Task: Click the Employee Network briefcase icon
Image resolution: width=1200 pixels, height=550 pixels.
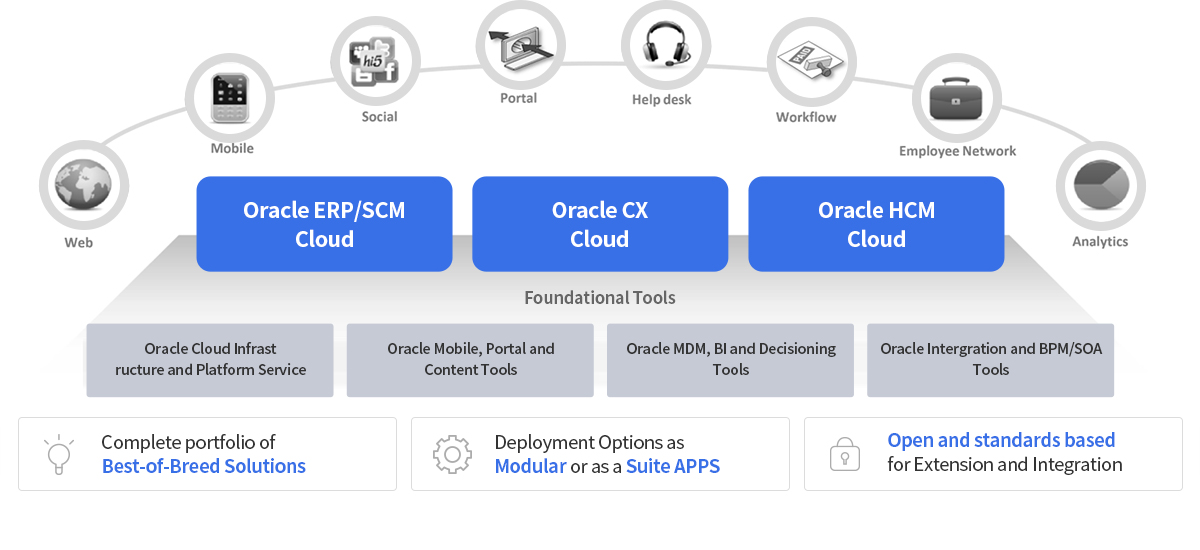Action: [957, 99]
